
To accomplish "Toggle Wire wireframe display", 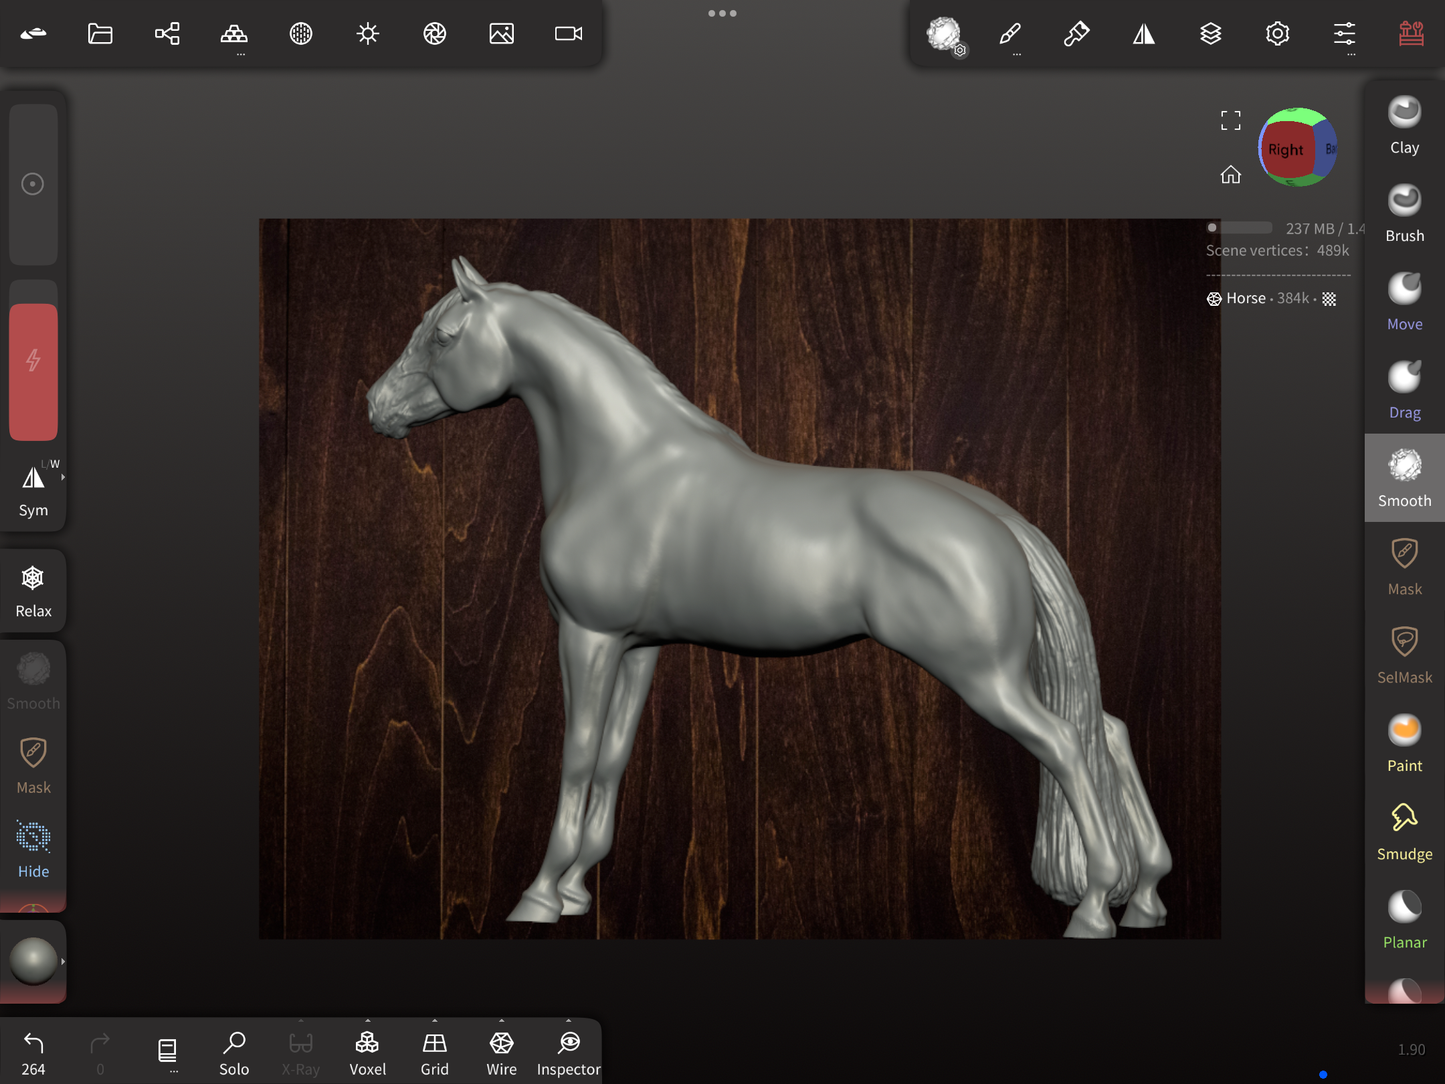I will pyautogui.click(x=501, y=1052).
